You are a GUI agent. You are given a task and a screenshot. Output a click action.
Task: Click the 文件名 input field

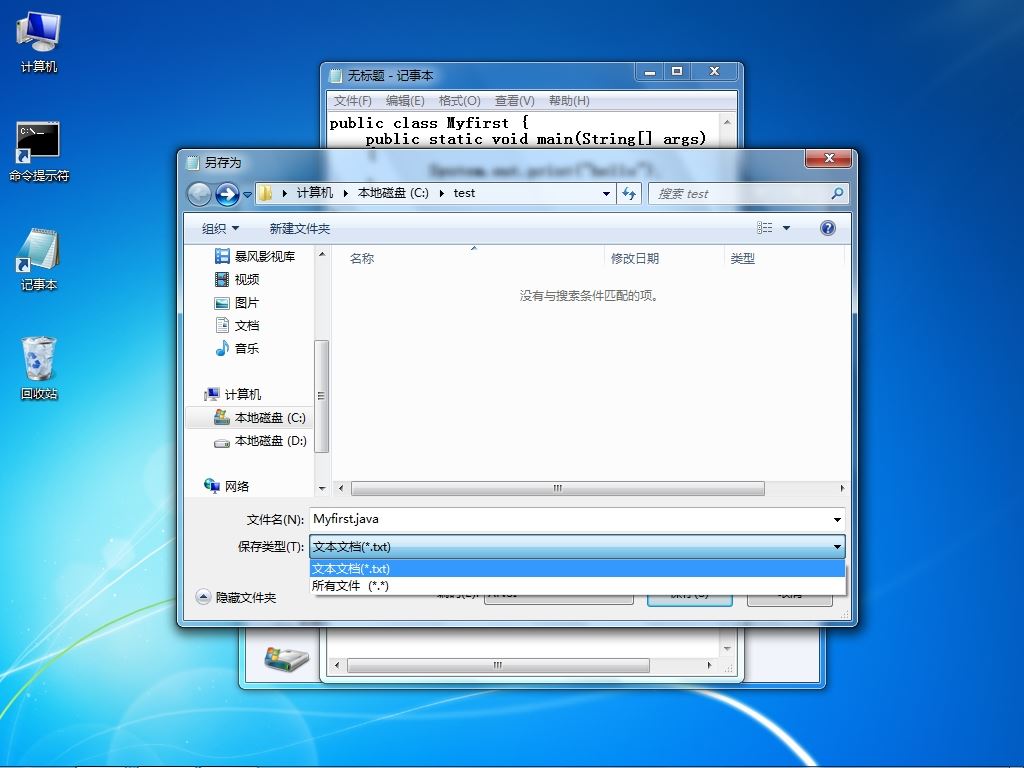[569, 519]
